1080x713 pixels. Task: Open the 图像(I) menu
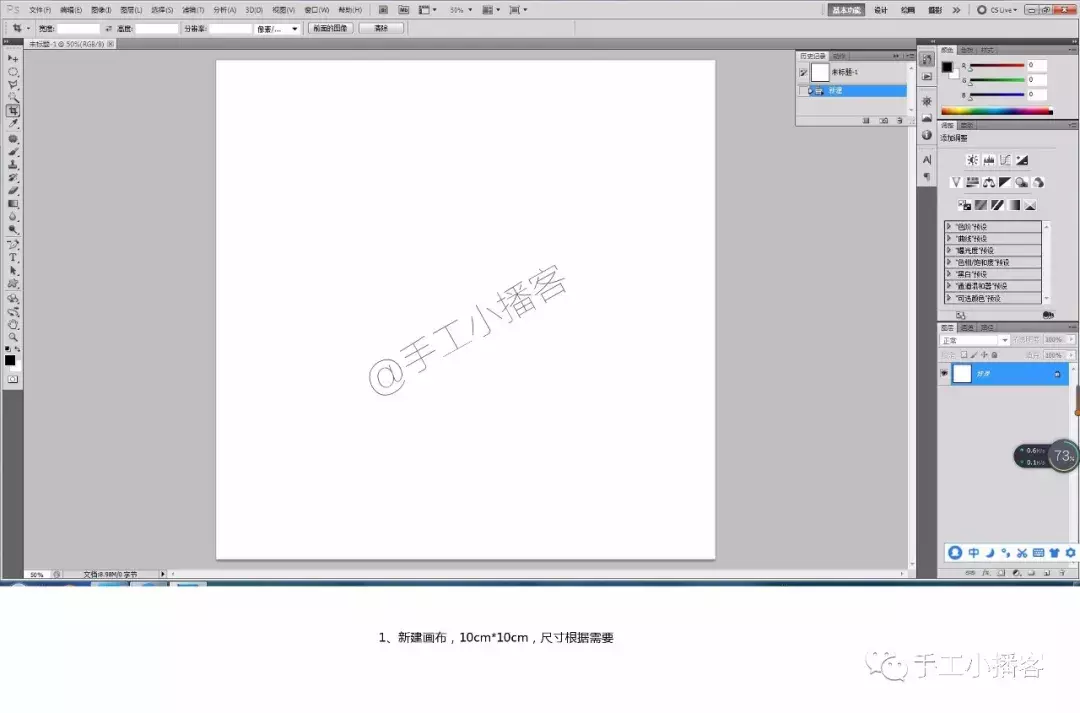(x=101, y=10)
